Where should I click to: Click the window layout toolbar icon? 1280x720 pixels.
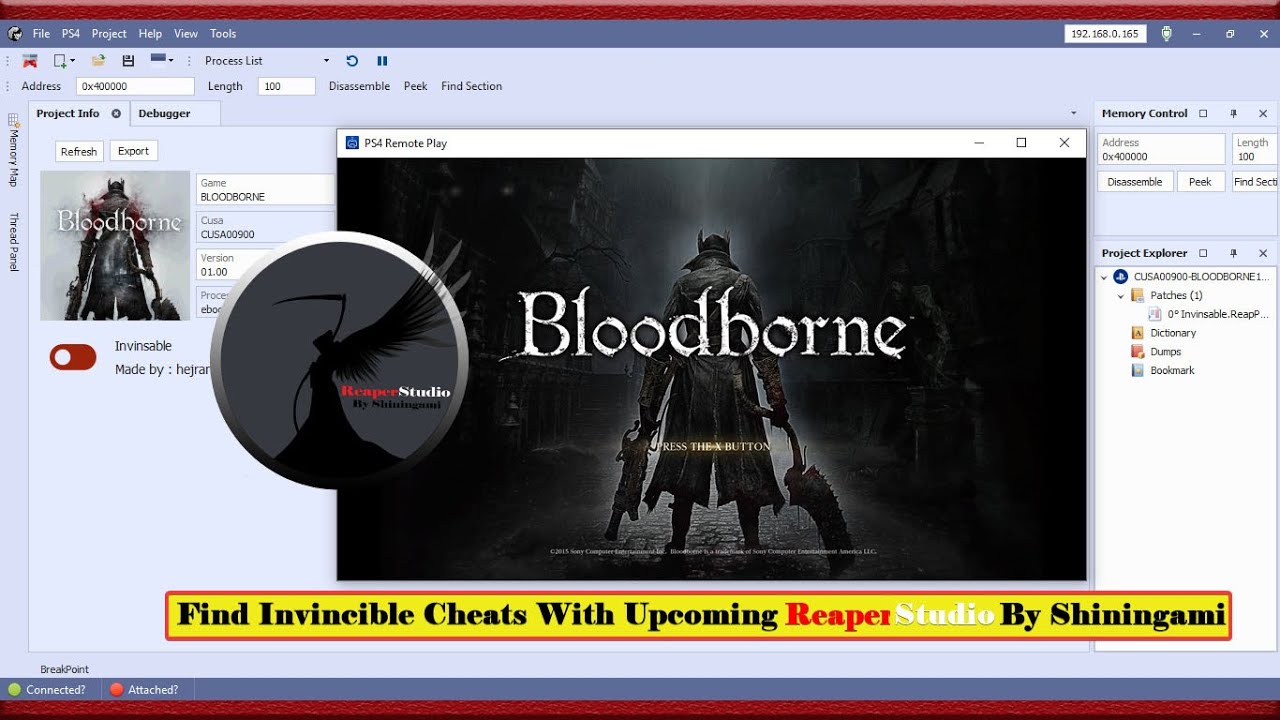pyautogui.click(x=157, y=59)
